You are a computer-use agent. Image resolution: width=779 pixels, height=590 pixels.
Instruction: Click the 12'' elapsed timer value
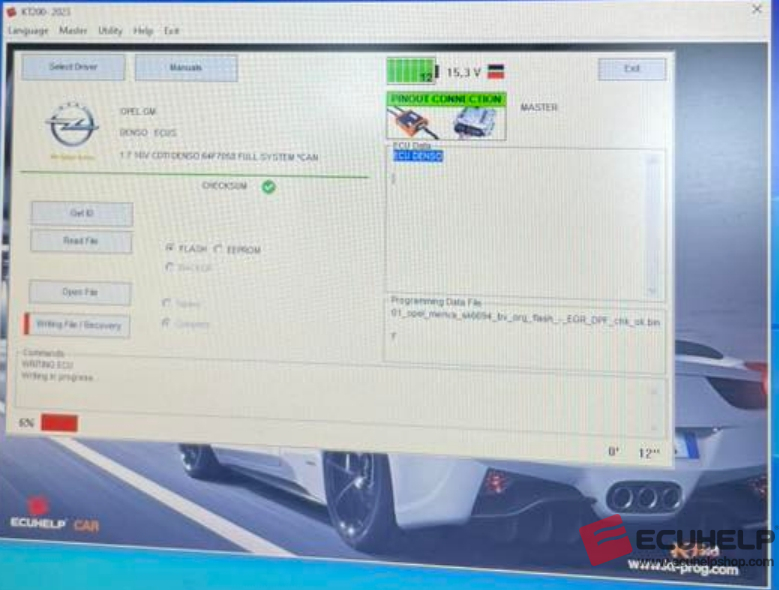coord(648,452)
